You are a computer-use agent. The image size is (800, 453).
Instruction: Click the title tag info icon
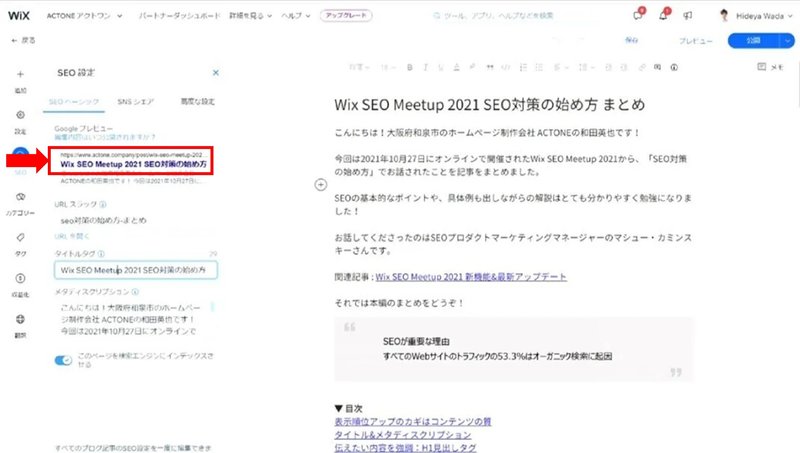(101, 254)
